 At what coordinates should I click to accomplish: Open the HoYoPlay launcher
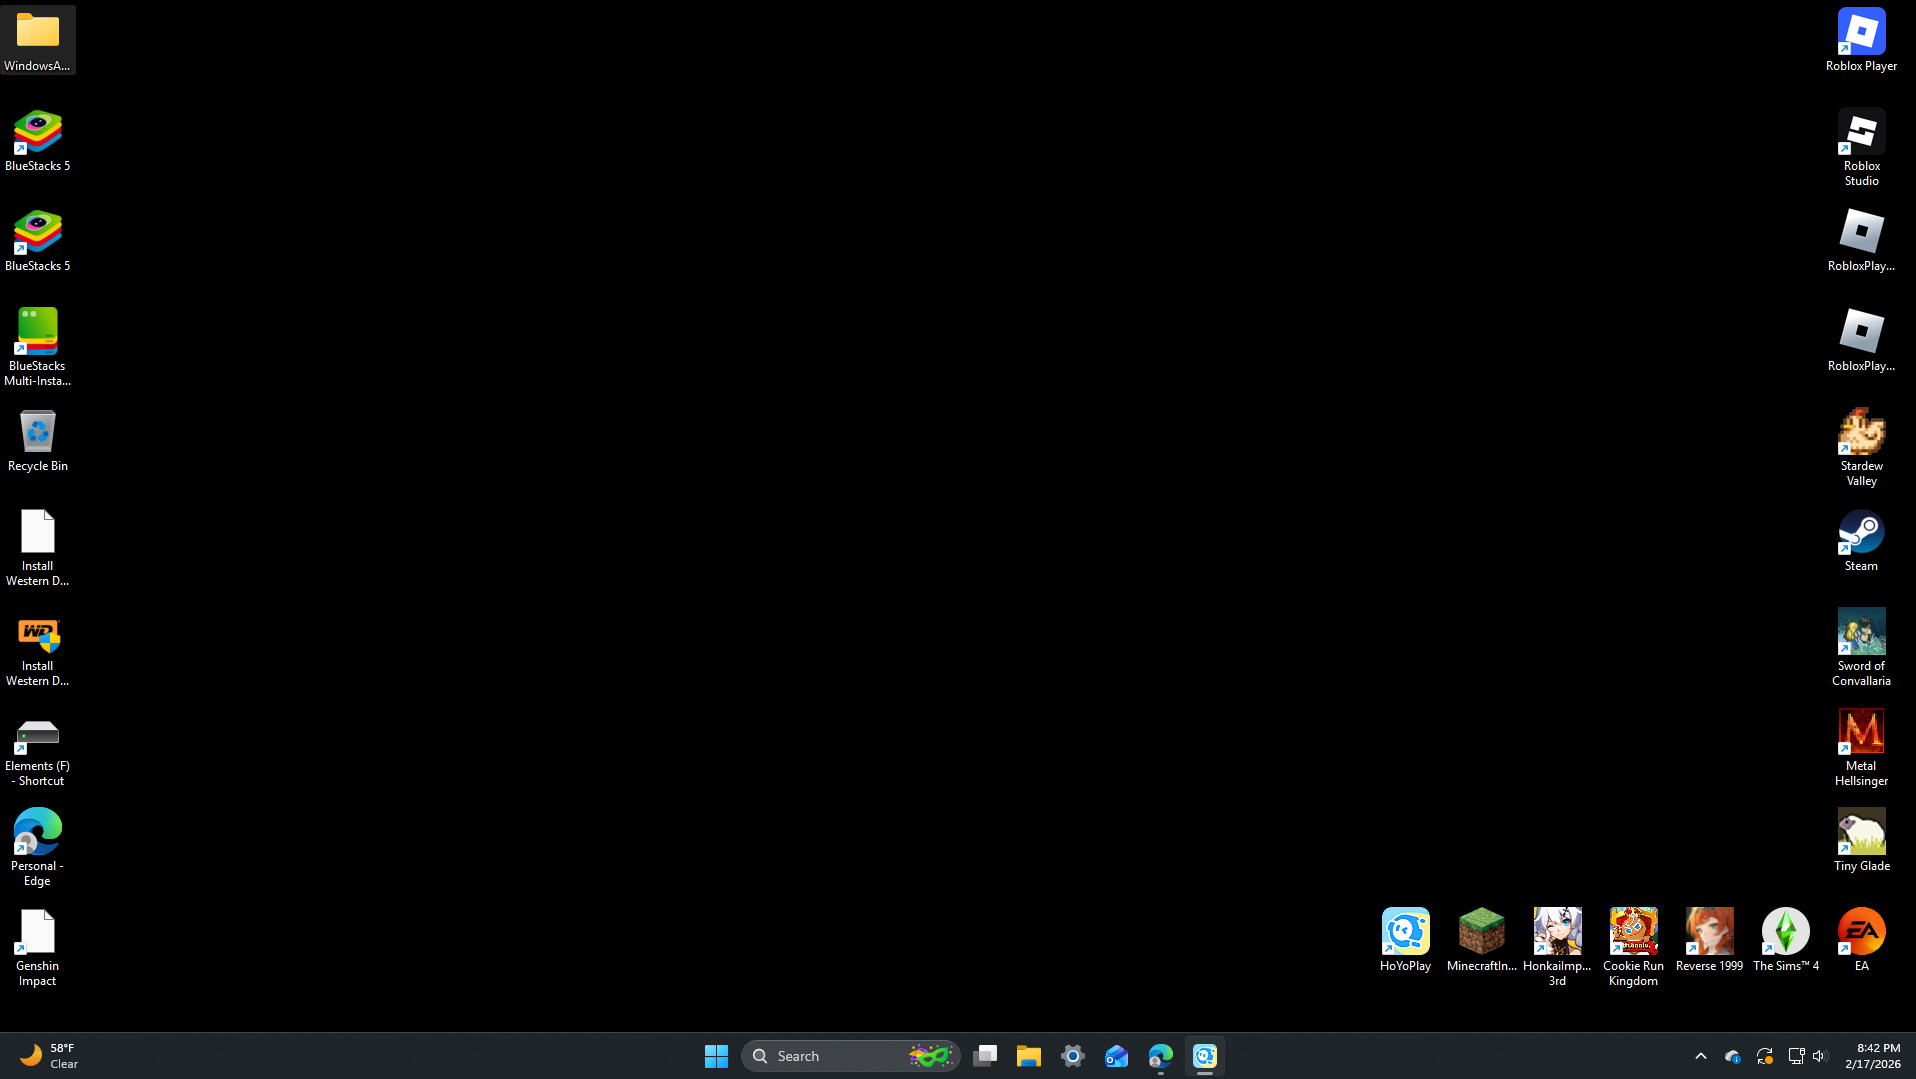pyautogui.click(x=1404, y=933)
